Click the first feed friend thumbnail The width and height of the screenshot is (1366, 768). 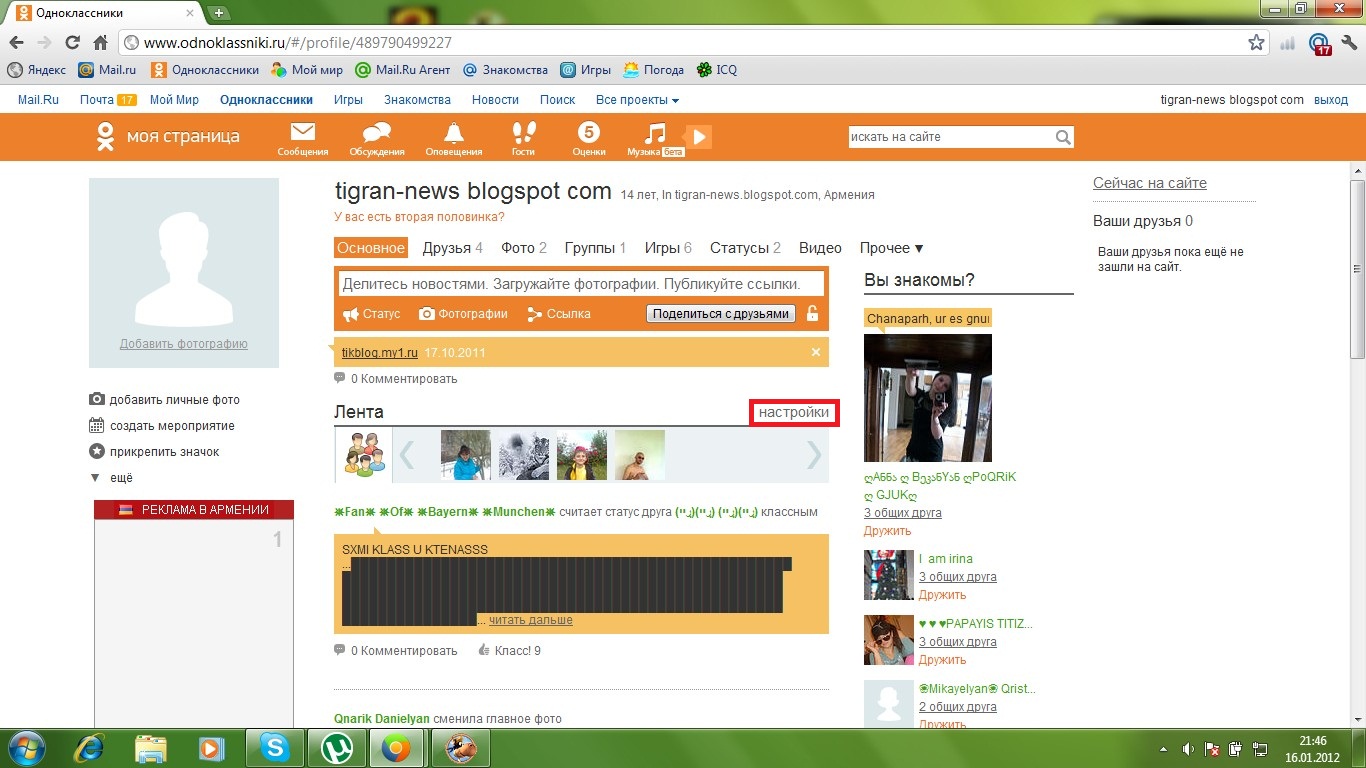(x=466, y=455)
